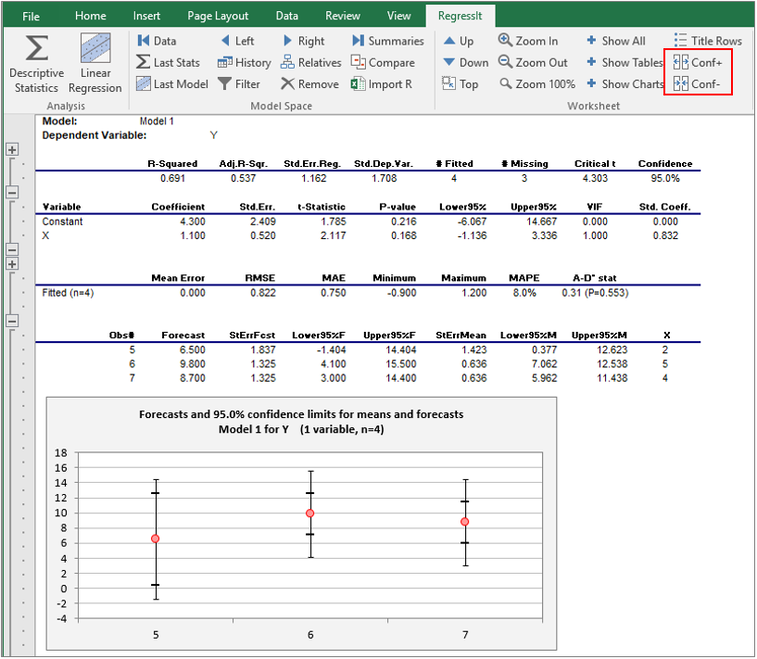Toggle Show Tables on worksheet

625,62
